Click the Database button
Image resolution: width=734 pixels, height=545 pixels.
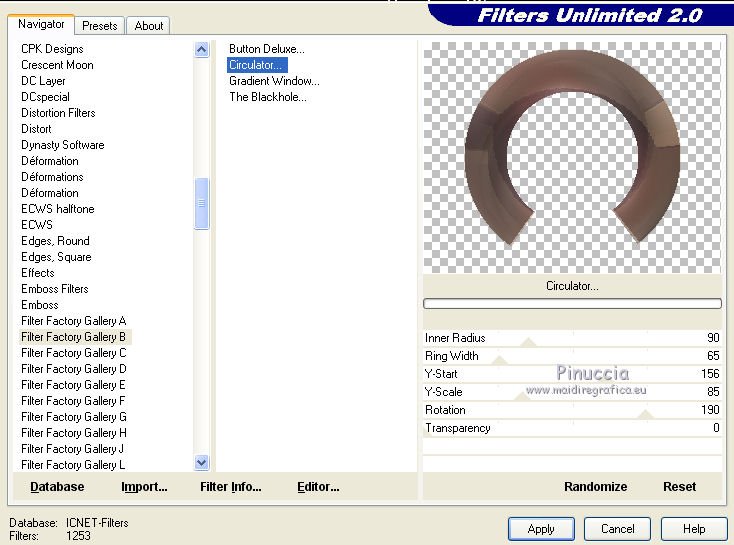point(57,487)
